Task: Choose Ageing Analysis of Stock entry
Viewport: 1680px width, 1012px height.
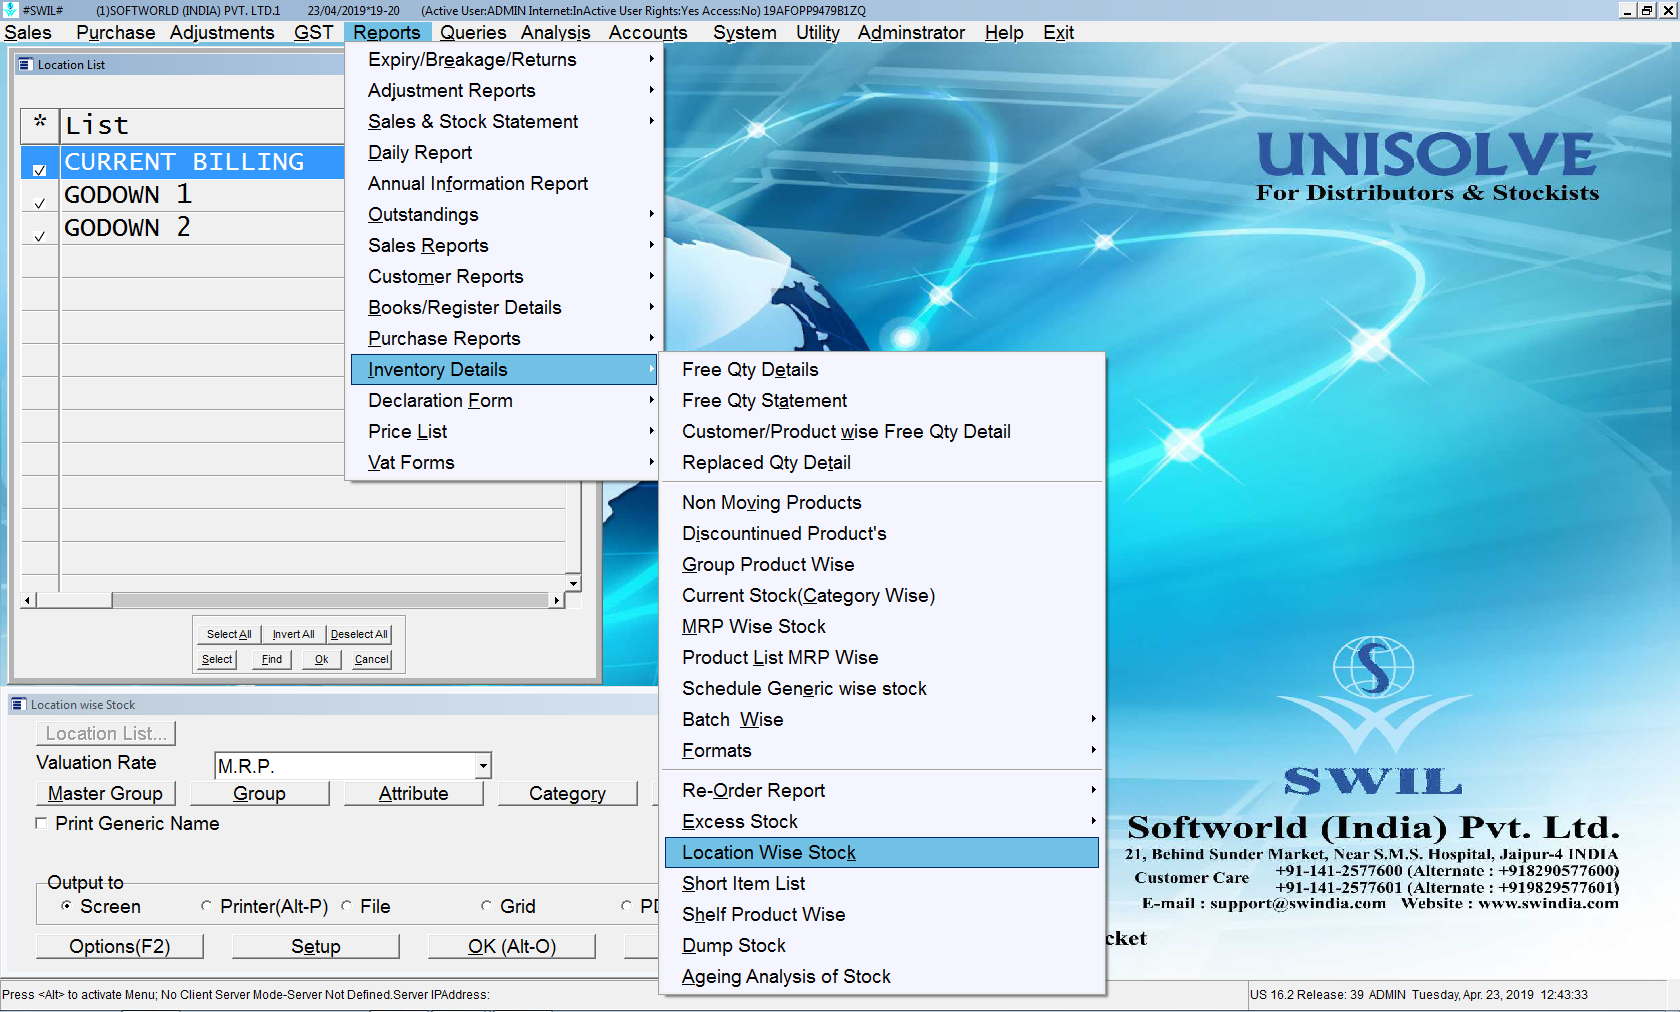Action: point(881,976)
